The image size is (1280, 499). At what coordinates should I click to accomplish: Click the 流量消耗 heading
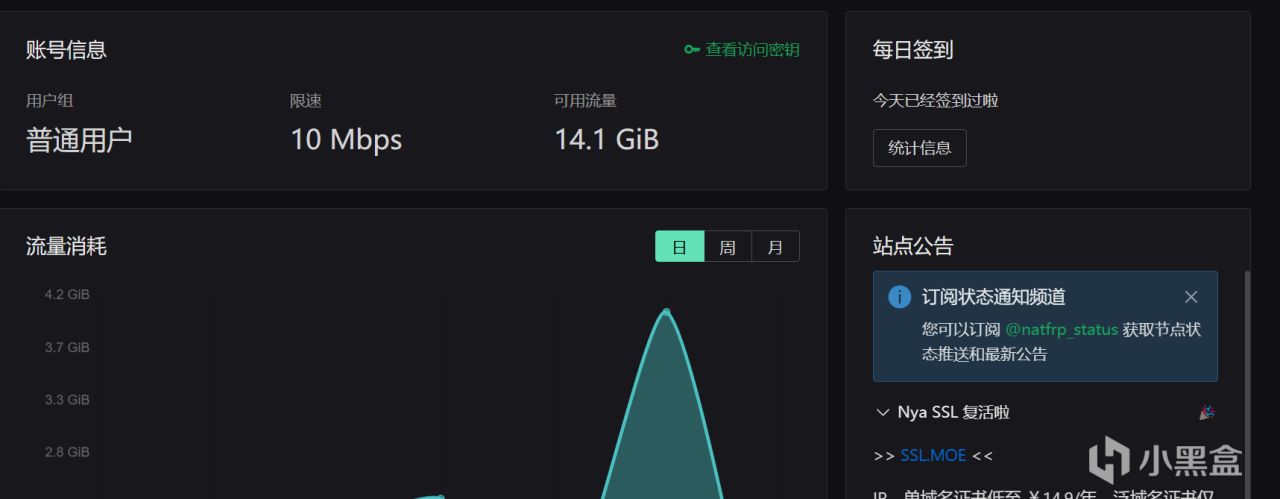tap(66, 246)
